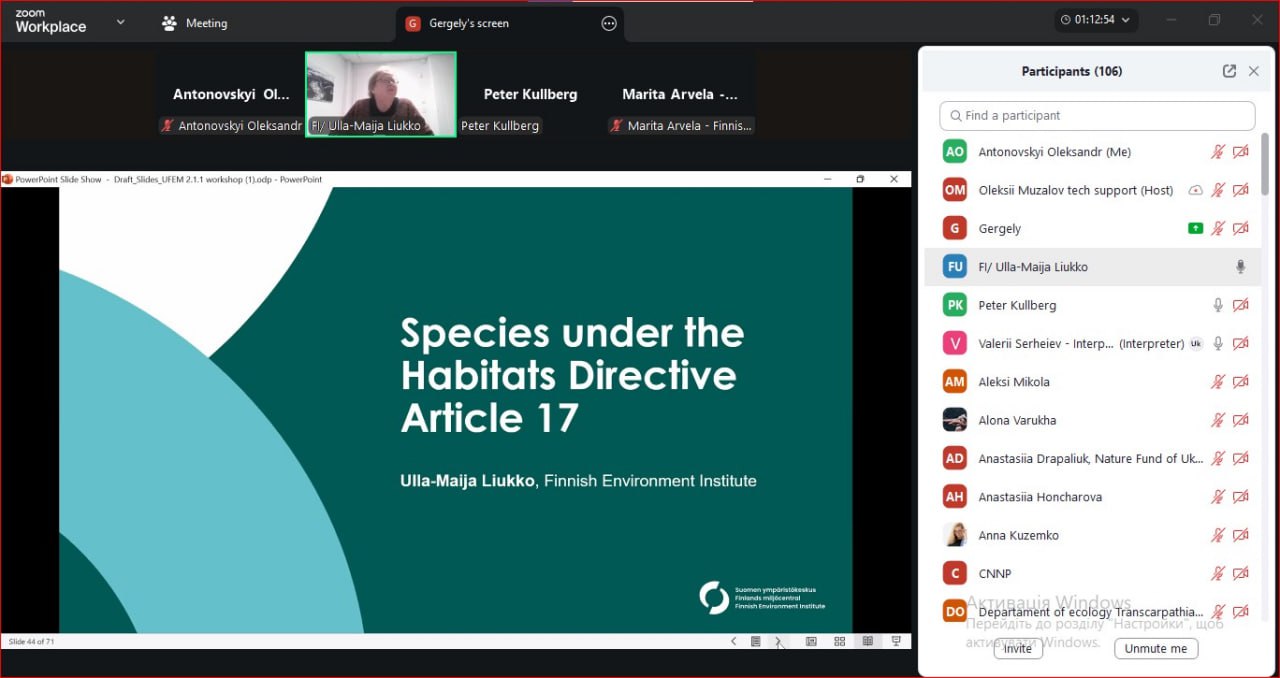1280x678 pixels.
Task: Click Anastasiia Honcharova's muted microphone icon
Action: pyautogui.click(x=1217, y=497)
